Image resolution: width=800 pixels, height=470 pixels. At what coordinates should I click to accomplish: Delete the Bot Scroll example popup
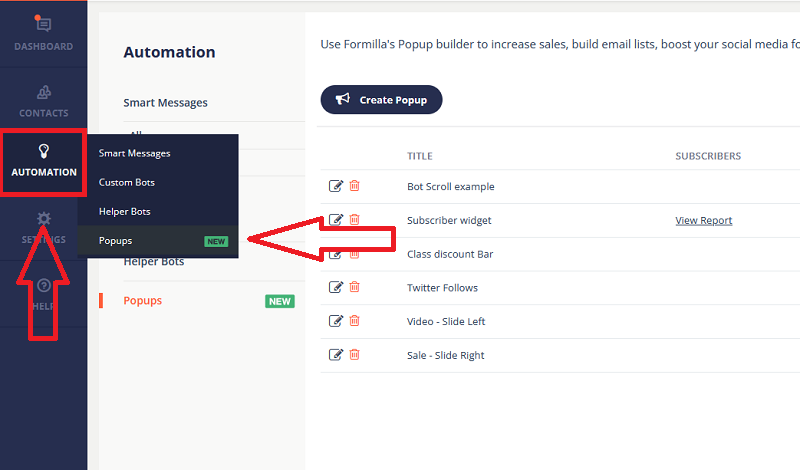click(x=354, y=186)
